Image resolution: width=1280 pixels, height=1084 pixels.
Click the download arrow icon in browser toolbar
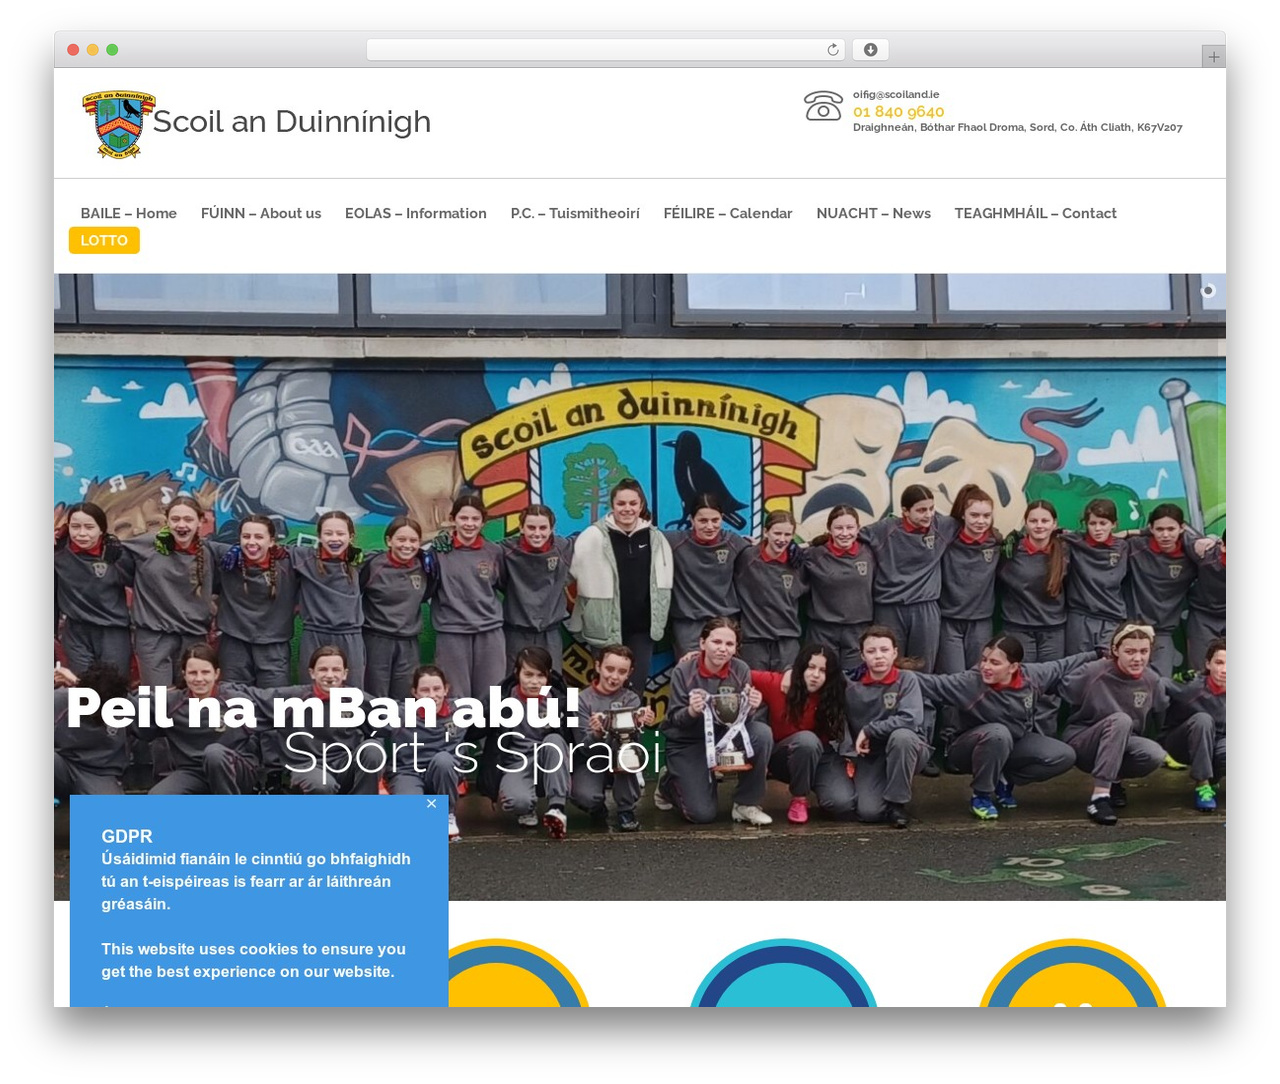871,50
